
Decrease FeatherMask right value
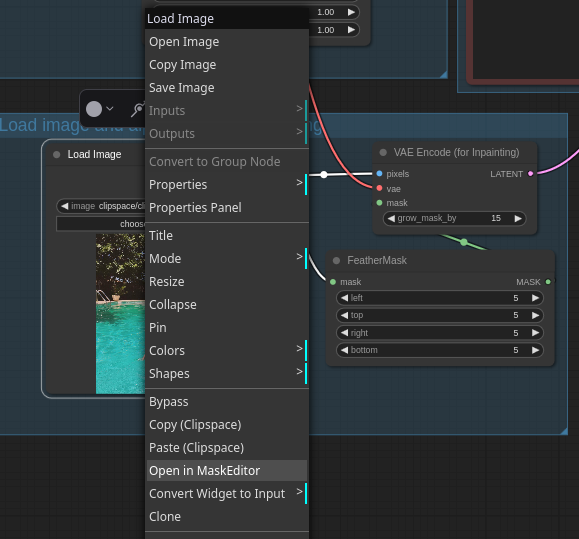coord(345,333)
